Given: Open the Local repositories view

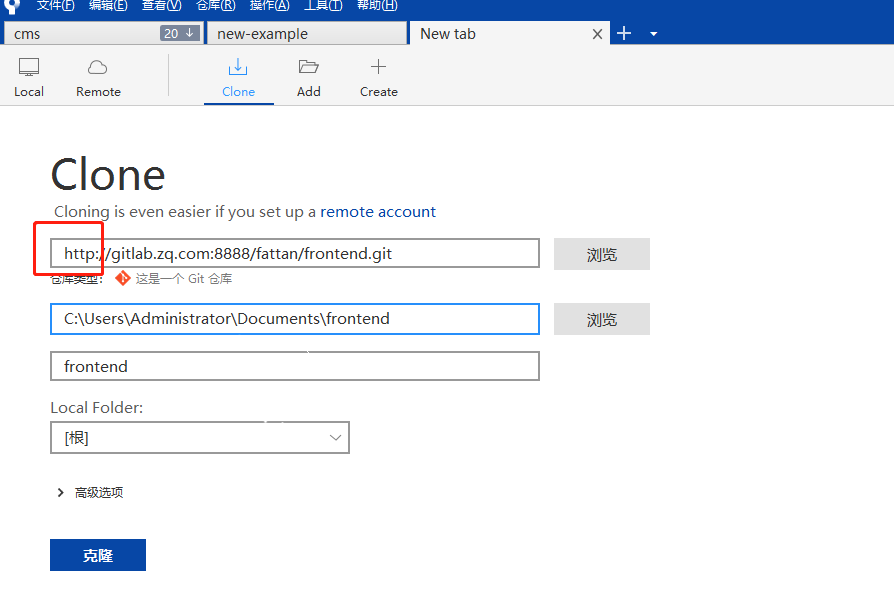Looking at the screenshot, I should point(29,77).
